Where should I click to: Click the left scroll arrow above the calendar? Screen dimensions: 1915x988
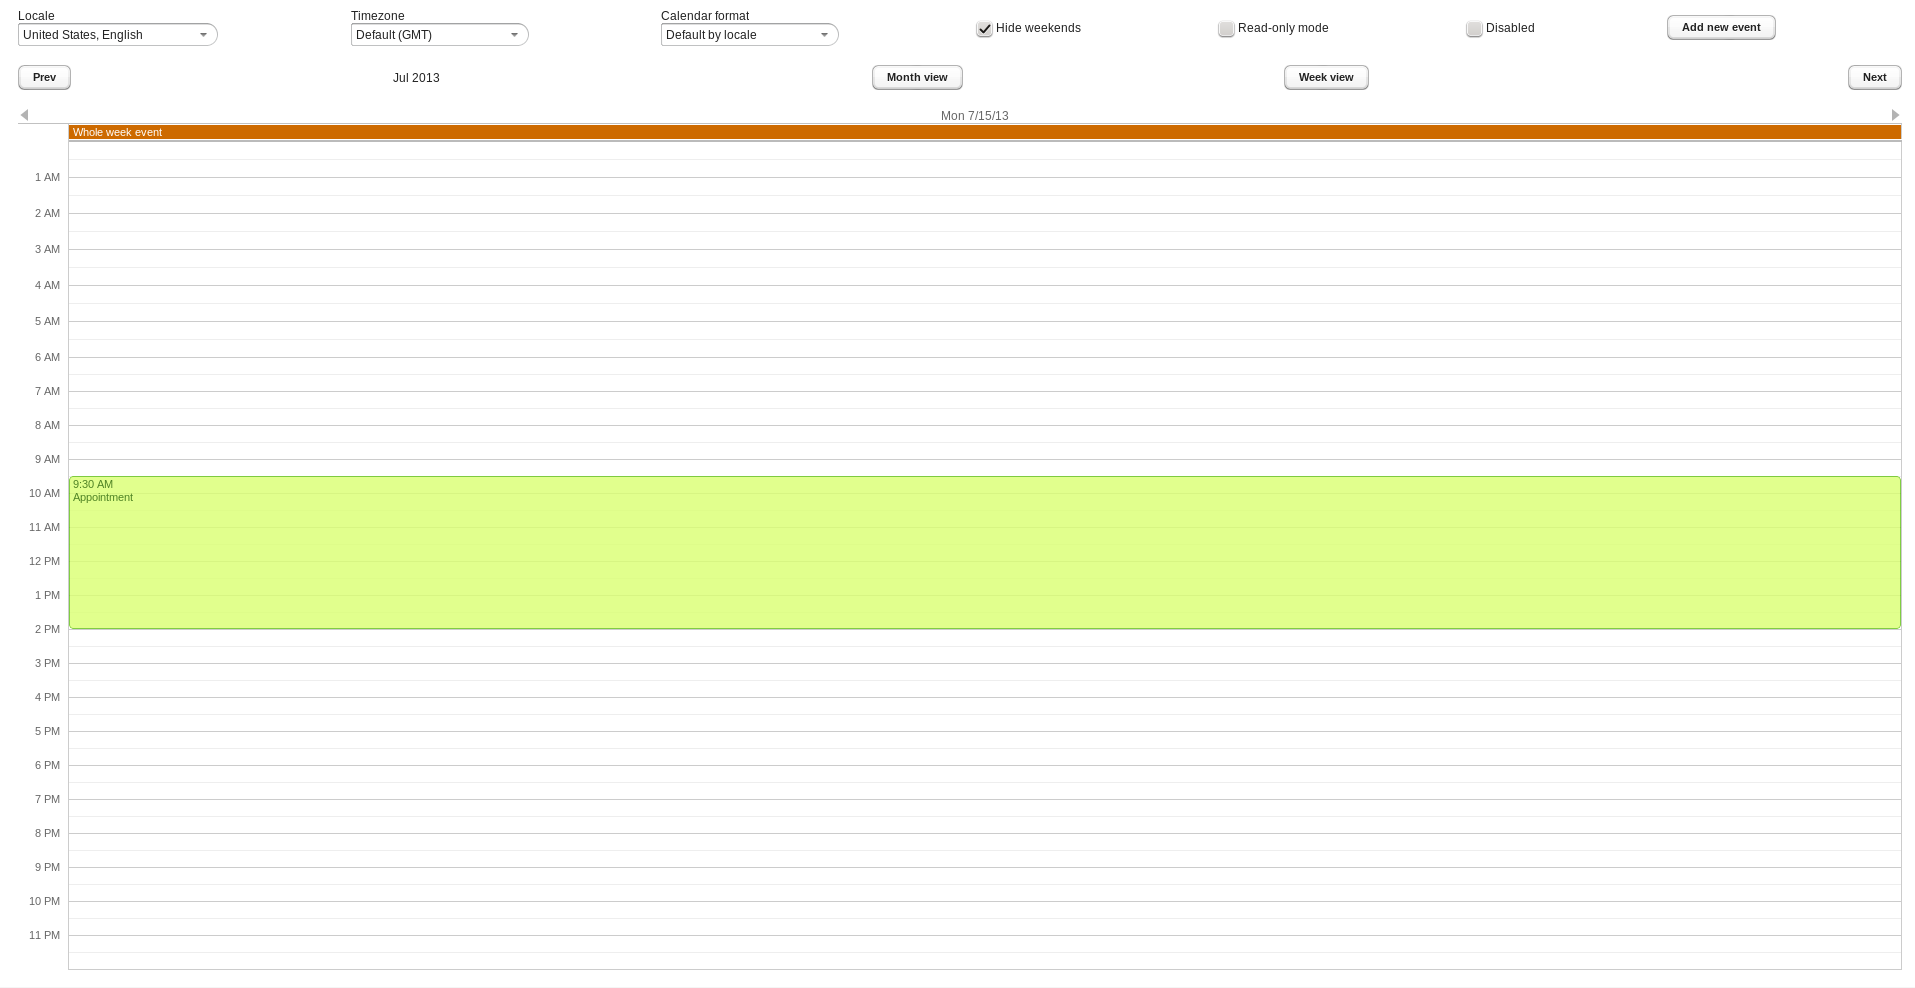(24, 115)
